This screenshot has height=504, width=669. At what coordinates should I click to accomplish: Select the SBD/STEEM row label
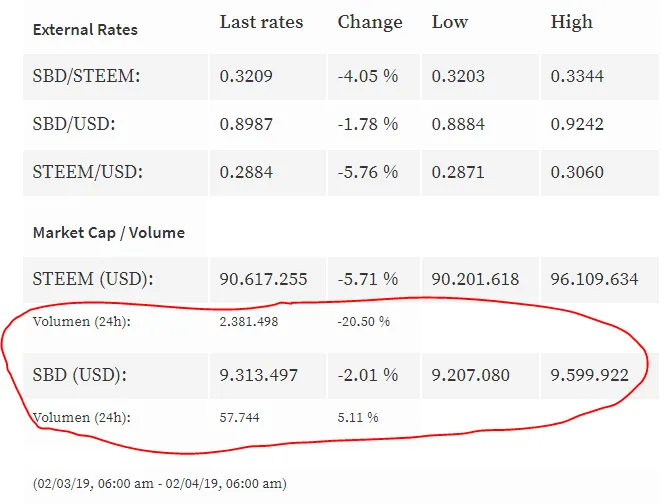(86, 76)
